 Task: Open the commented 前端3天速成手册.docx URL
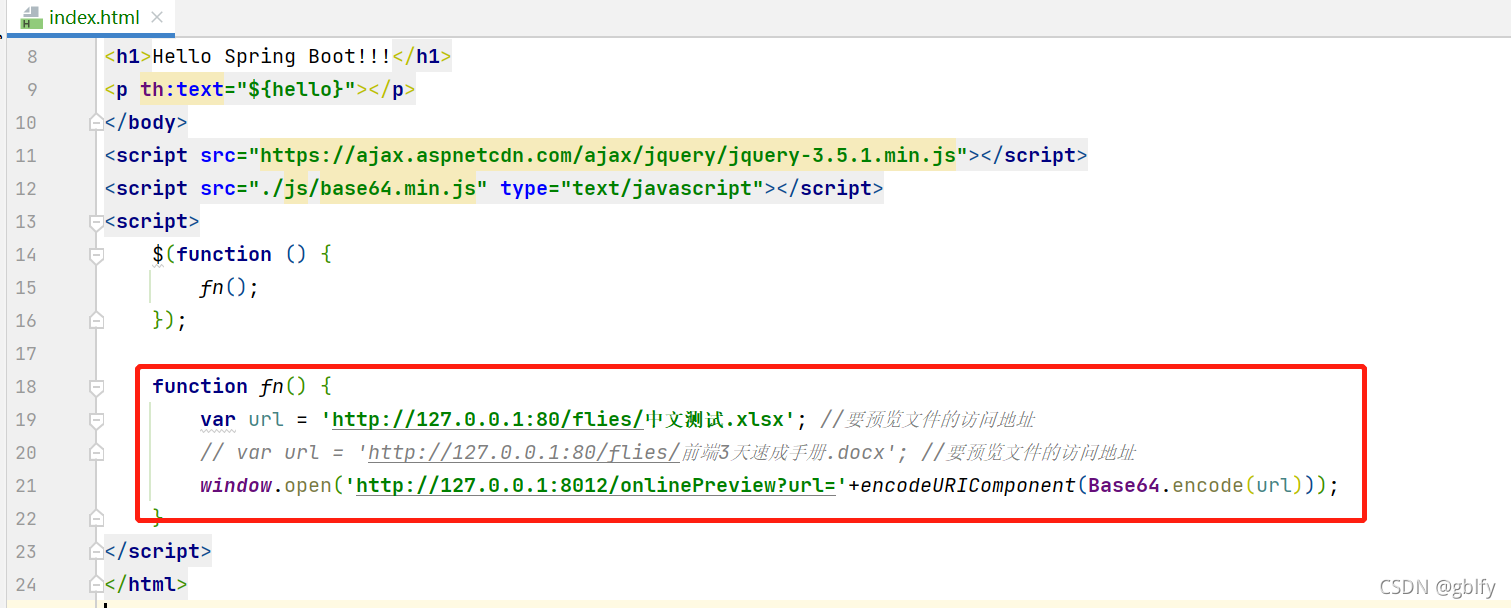[x=627, y=452]
